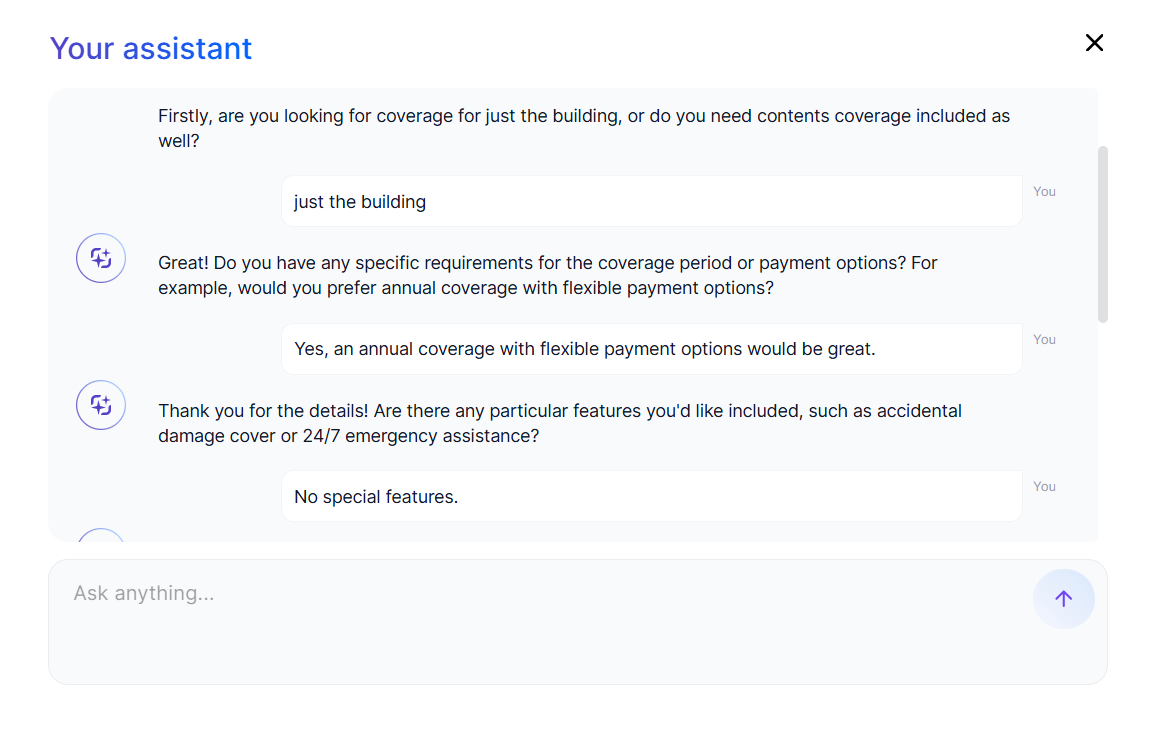The height and width of the screenshot is (740, 1156).
Task: Click the scrollbar track below the thumb
Action: [1103, 430]
